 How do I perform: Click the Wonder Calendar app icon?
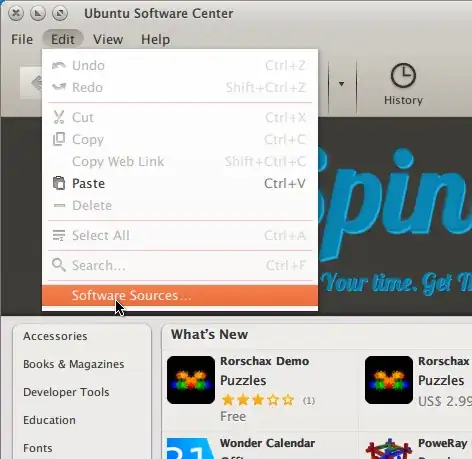click(191, 448)
